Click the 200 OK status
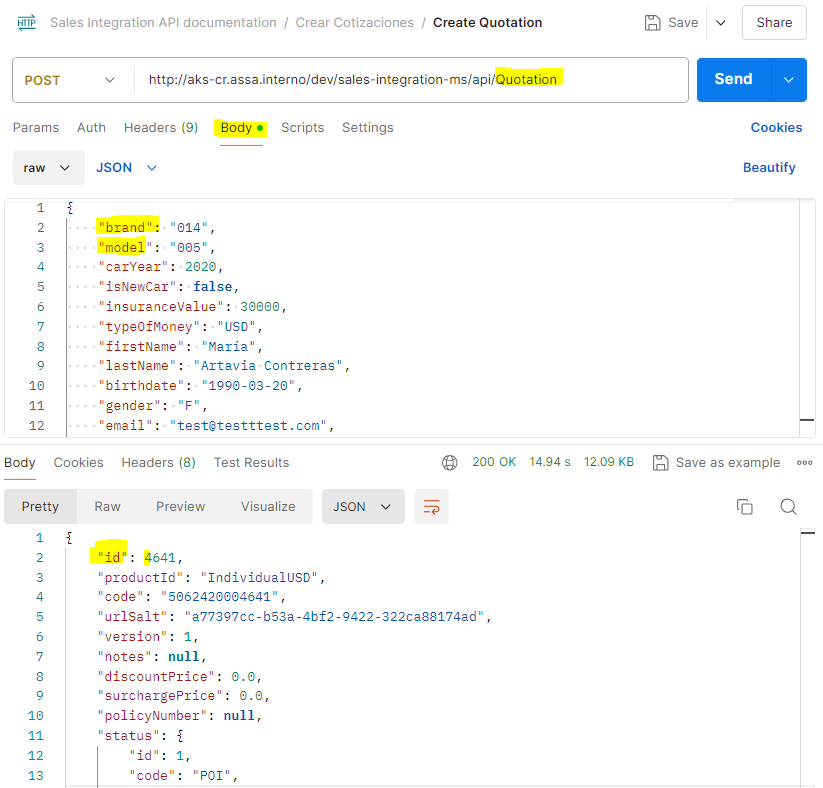The height and width of the screenshot is (788, 823). click(x=494, y=462)
